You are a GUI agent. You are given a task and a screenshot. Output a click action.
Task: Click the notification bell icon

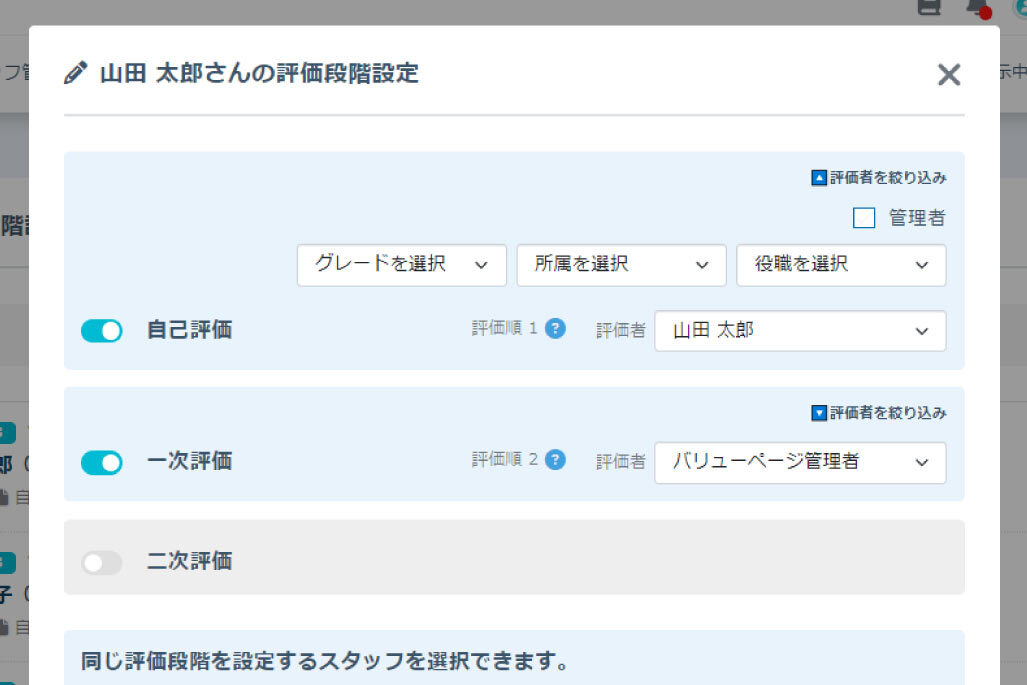click(x=976, y=7)
